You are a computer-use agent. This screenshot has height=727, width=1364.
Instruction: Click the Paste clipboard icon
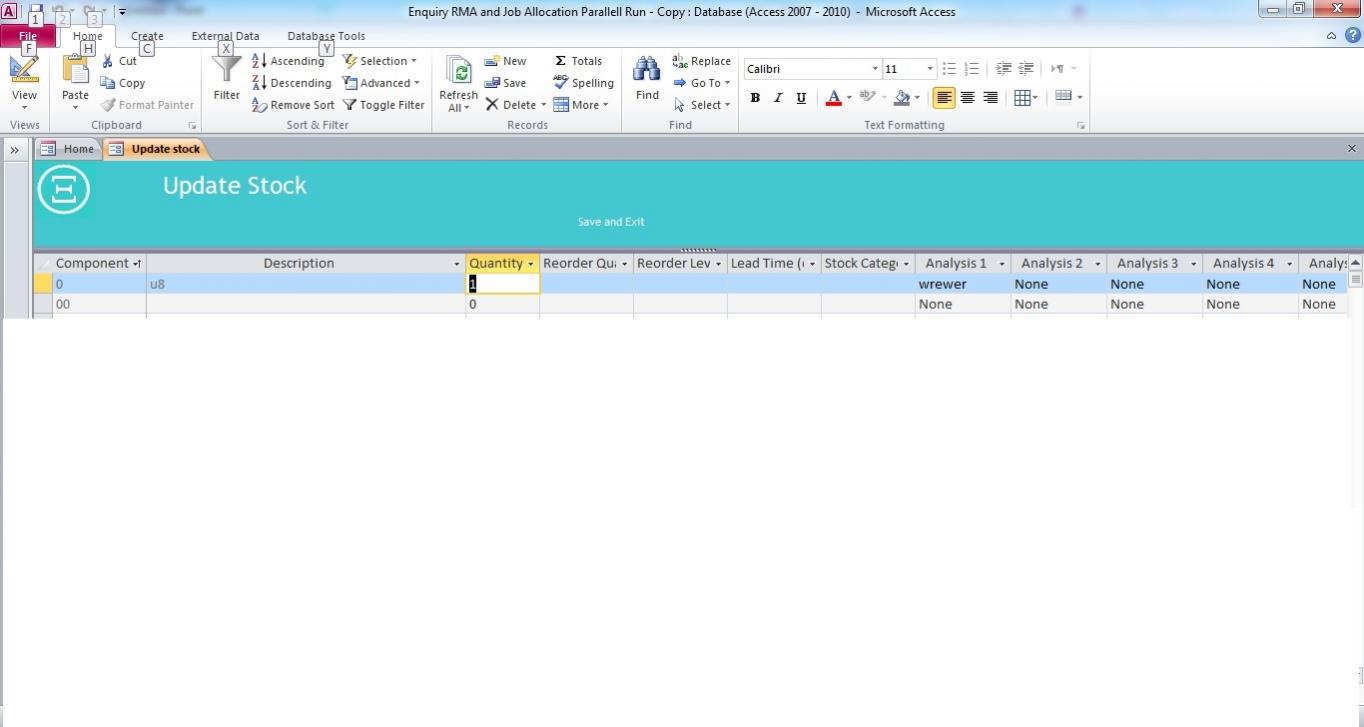tap(75, 70)
